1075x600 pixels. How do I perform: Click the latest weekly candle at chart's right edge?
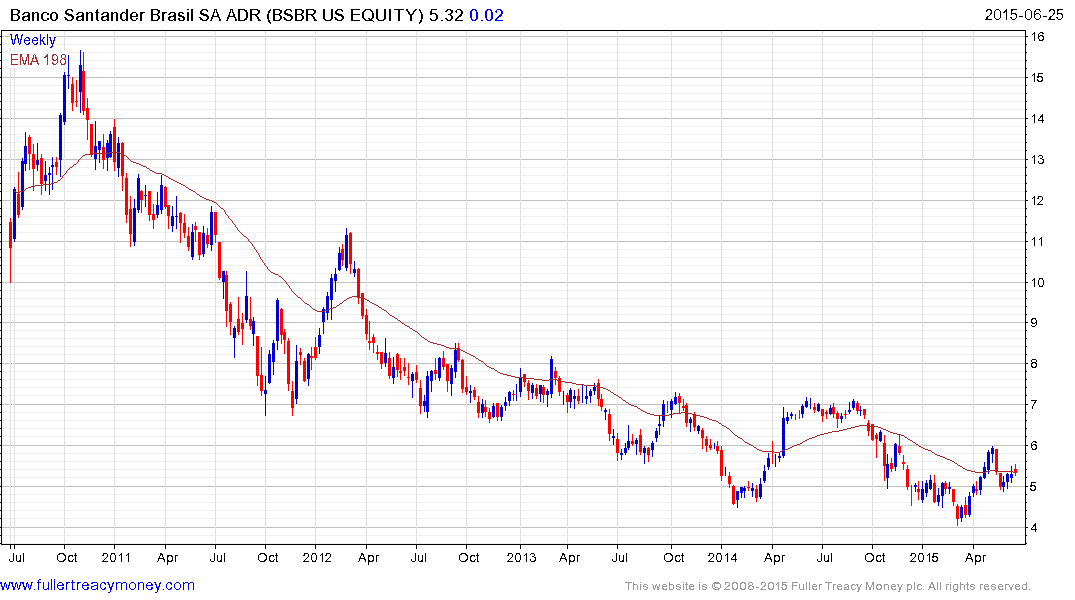pyautogui.click(x=1015, y=470)
